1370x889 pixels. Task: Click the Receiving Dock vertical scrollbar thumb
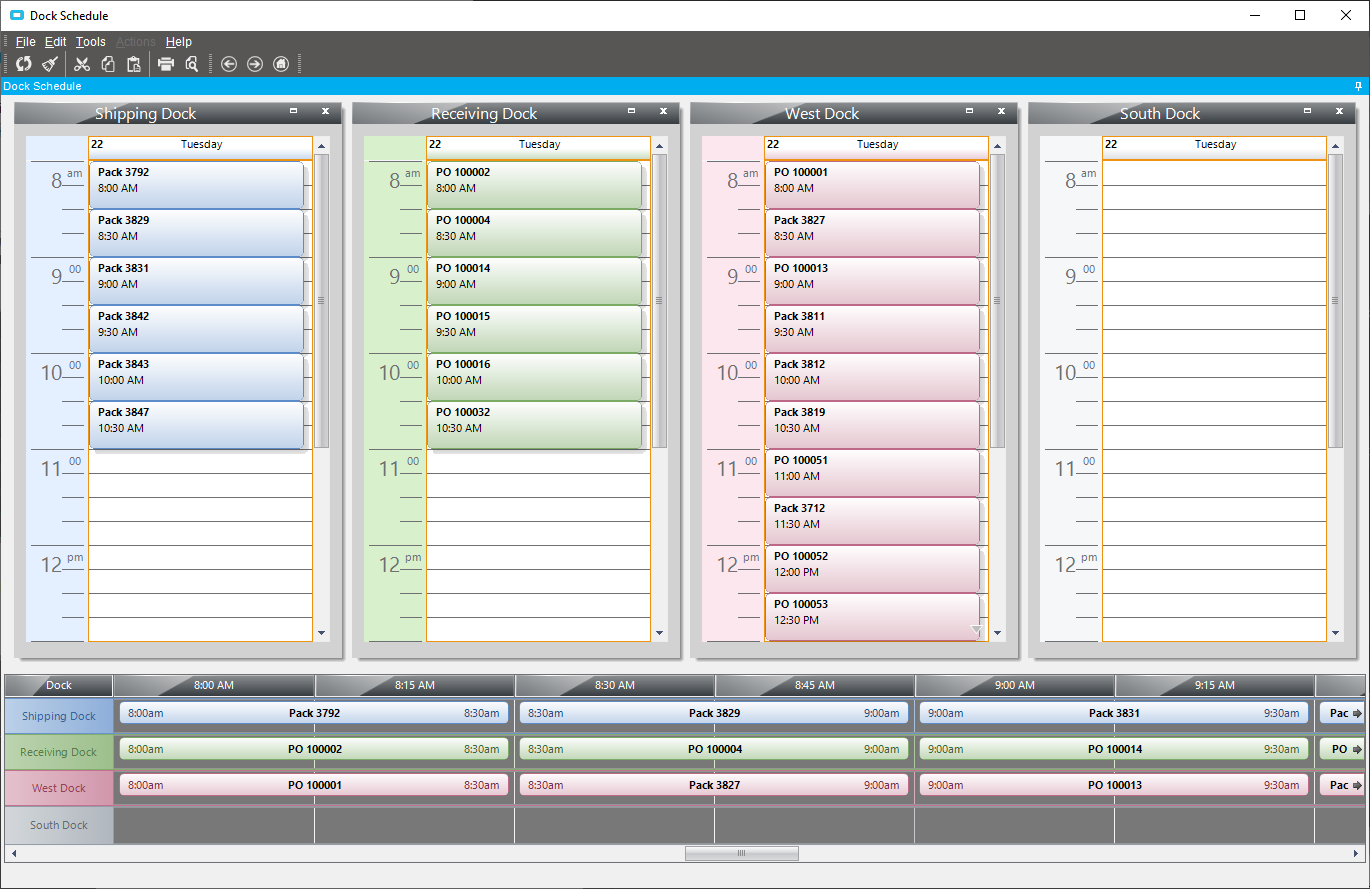click(x=659, y=300)
